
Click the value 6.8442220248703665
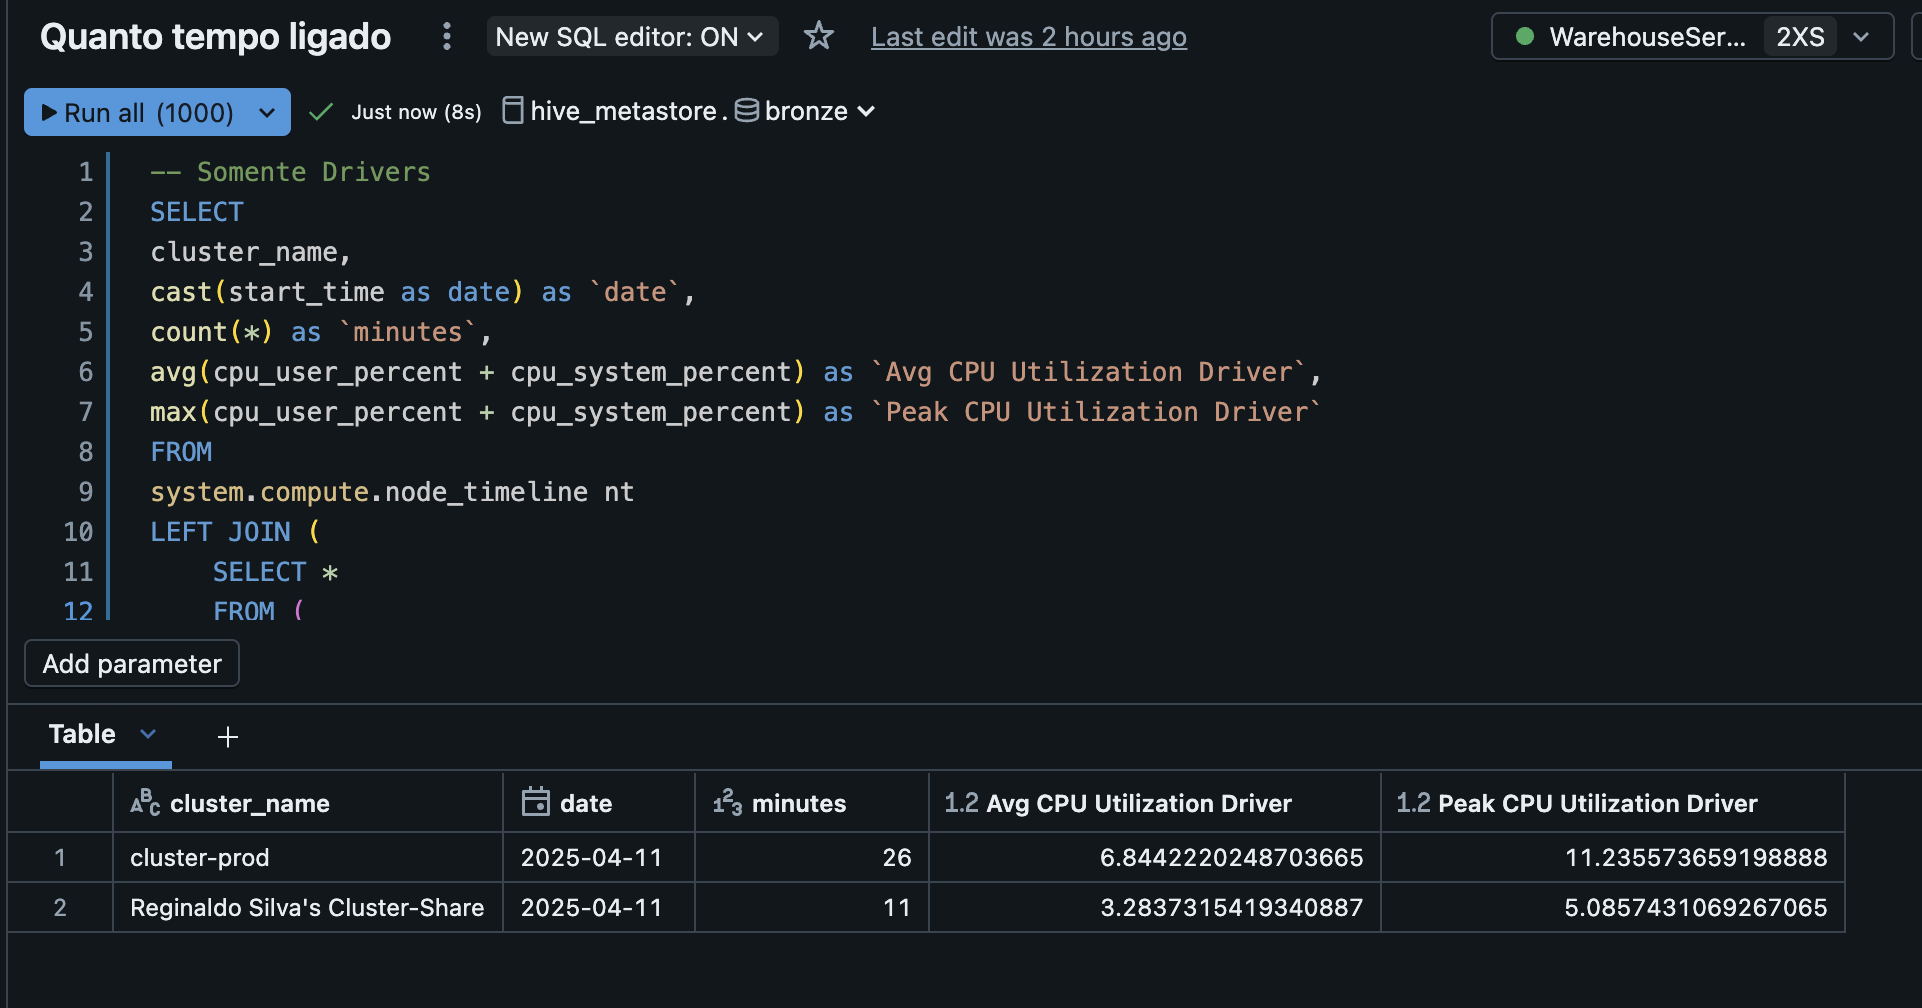[x=1231, y=857]
